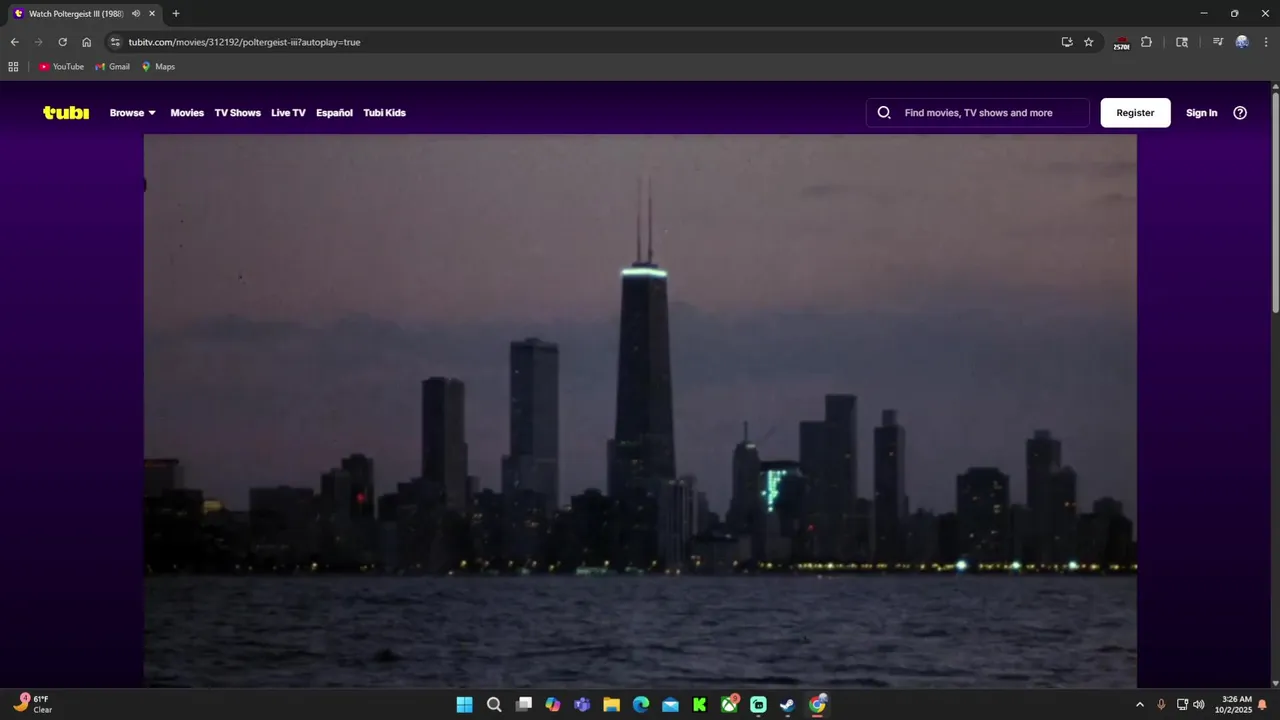Open the Mail app on taskbar
The image size is (1280, 720).
pyautogui.click(x=670, y=704)
